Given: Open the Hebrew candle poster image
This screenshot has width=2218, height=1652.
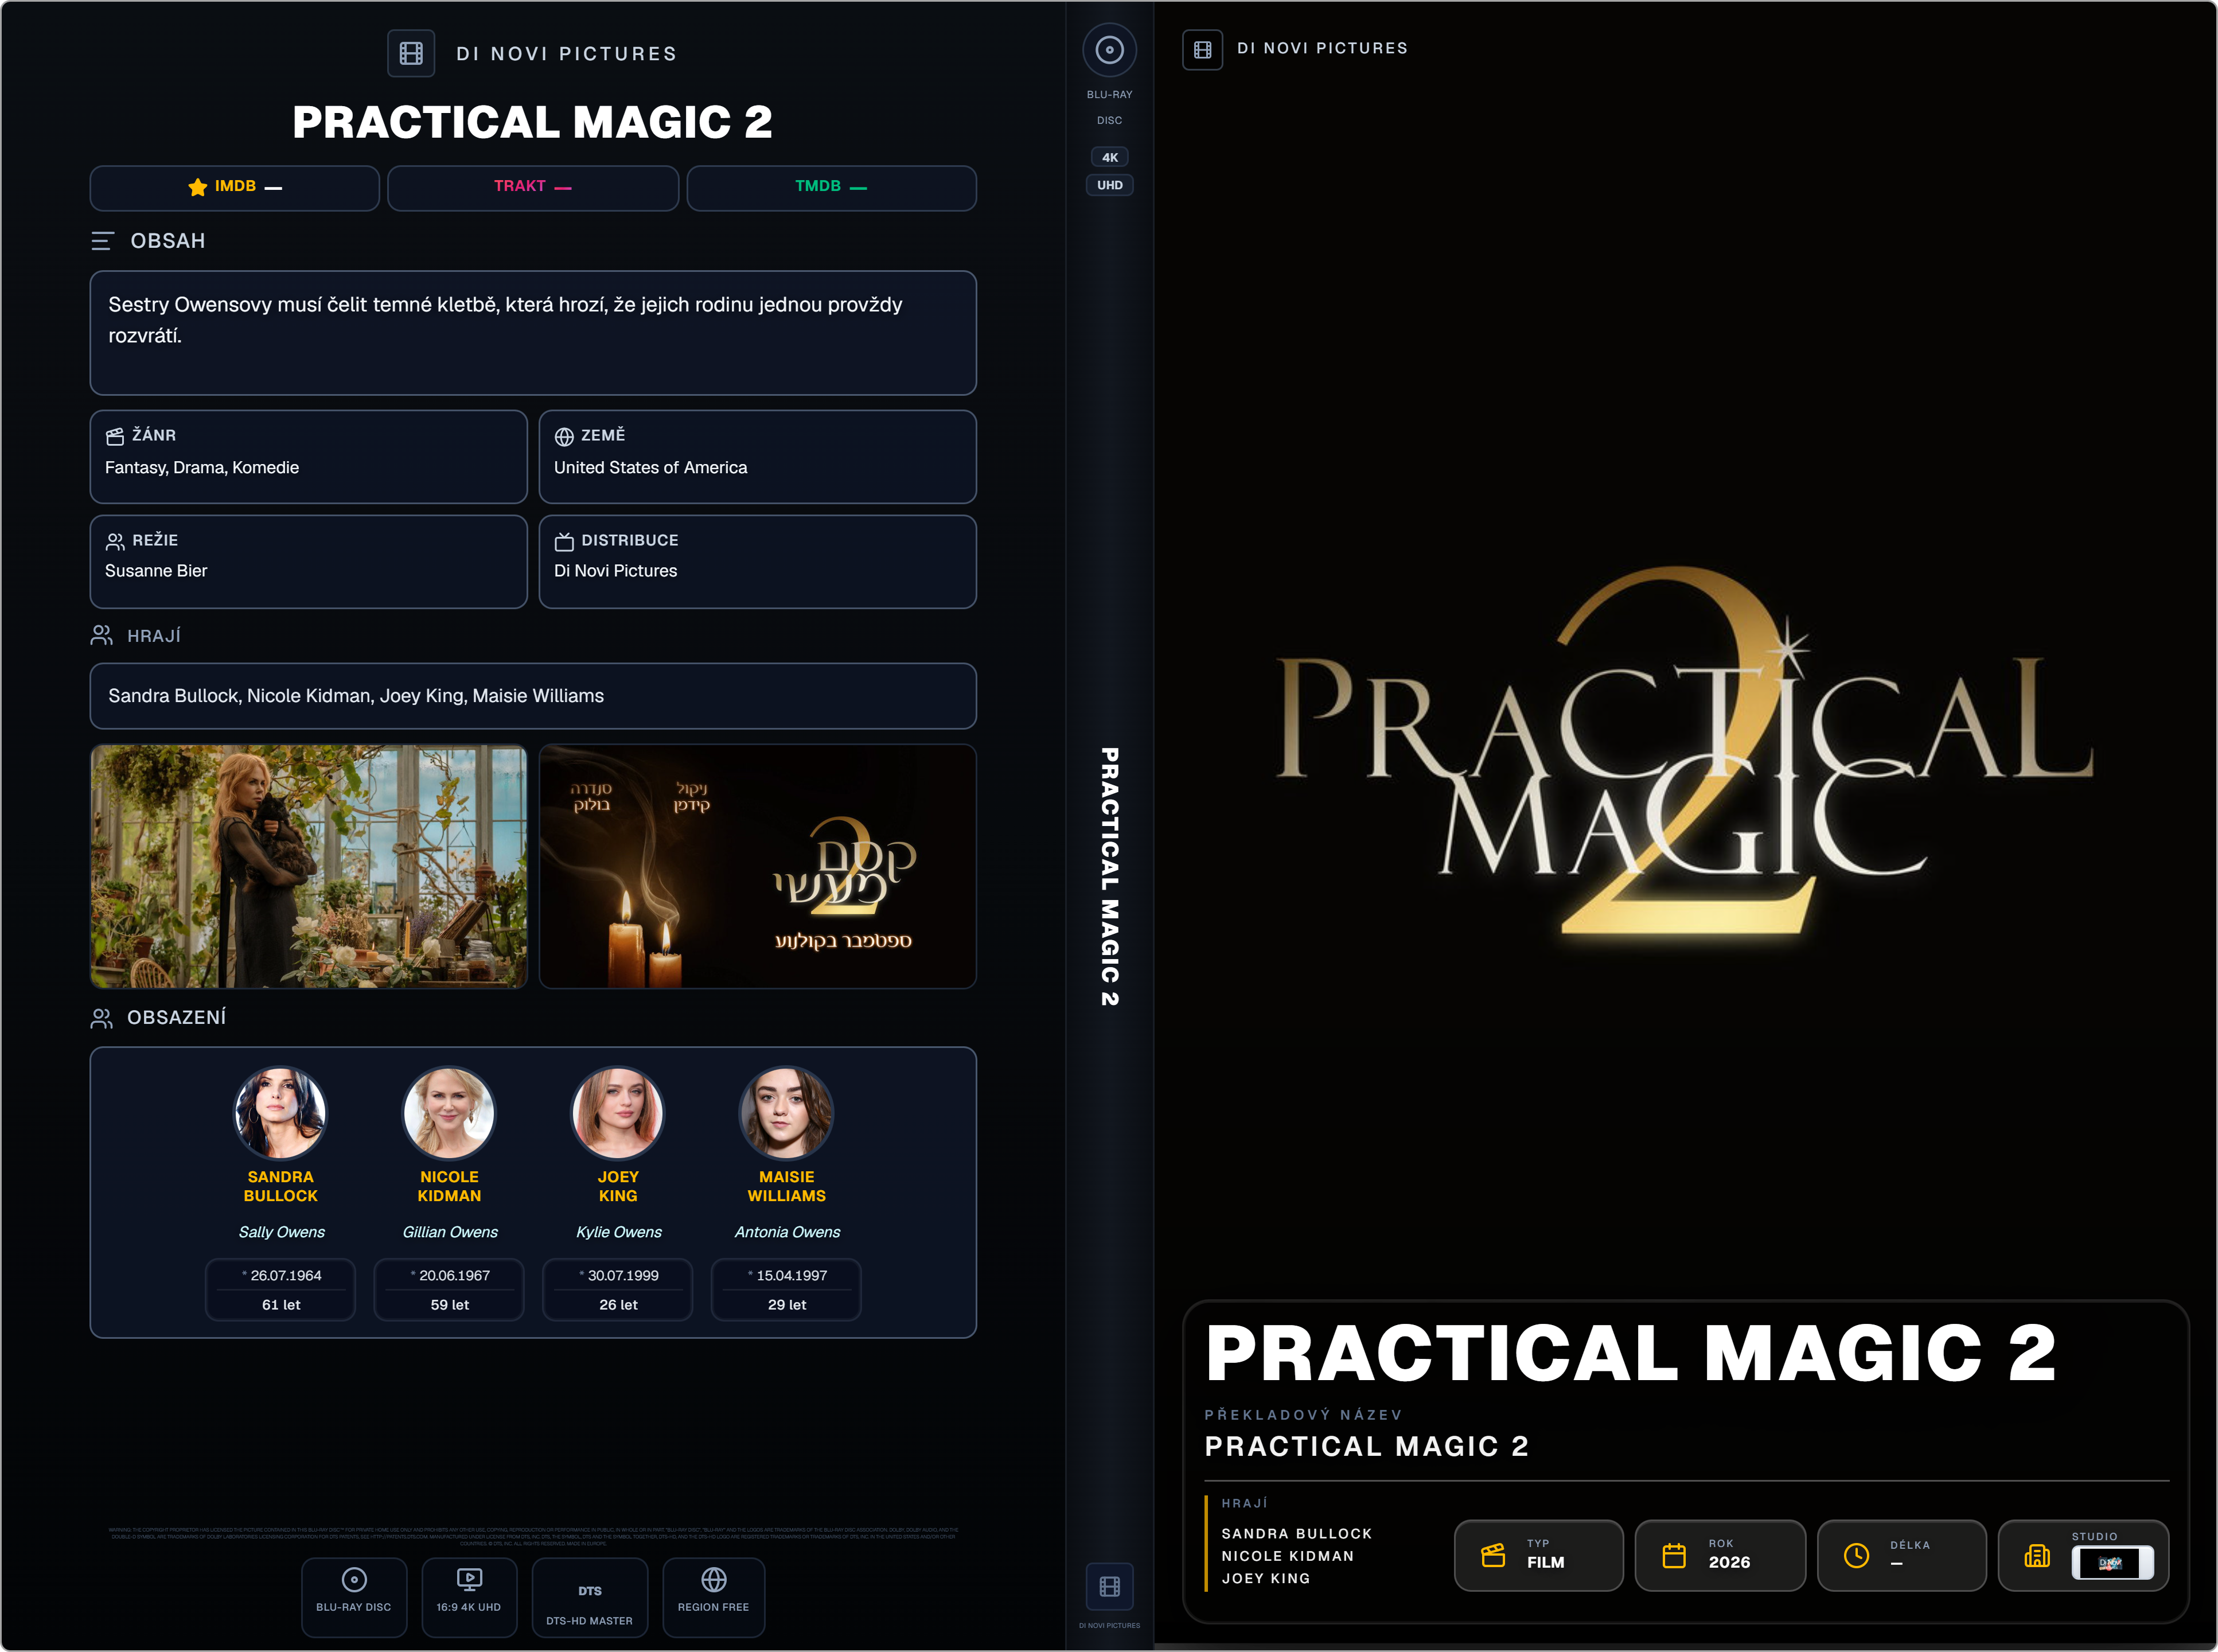Looking at the screenshot, I should [757, 866].
